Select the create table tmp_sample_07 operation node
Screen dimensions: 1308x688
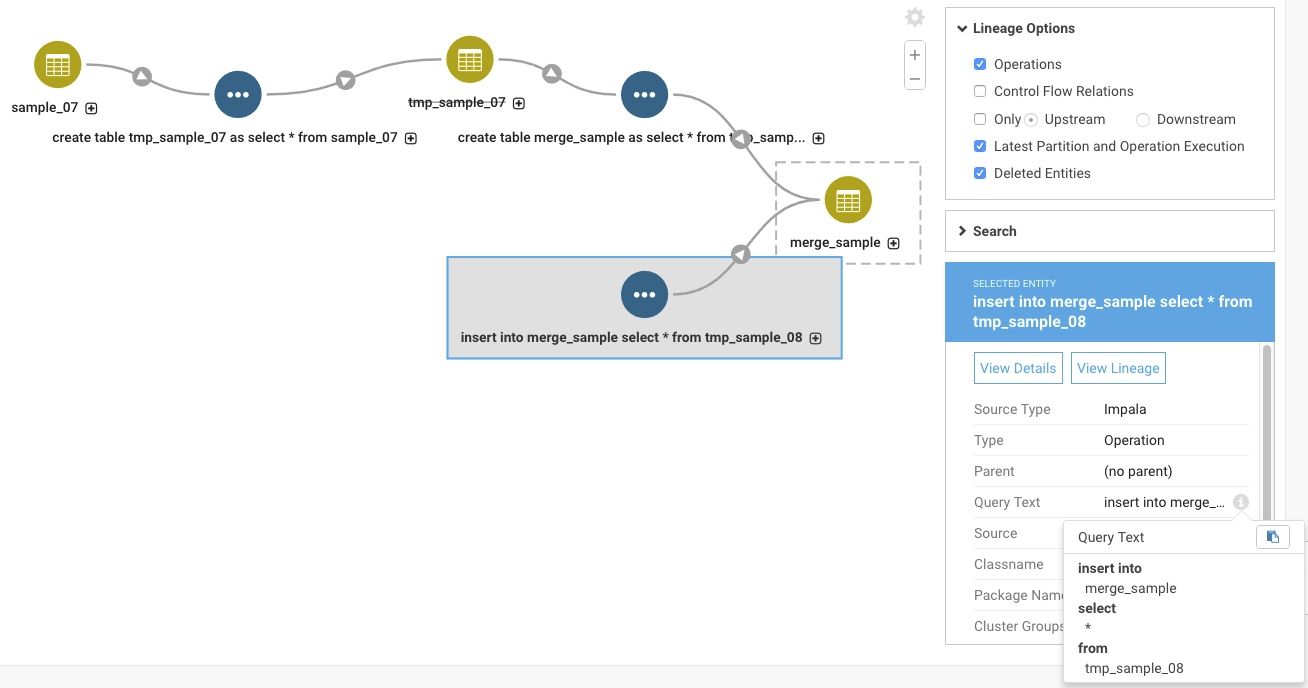[238, 95]
